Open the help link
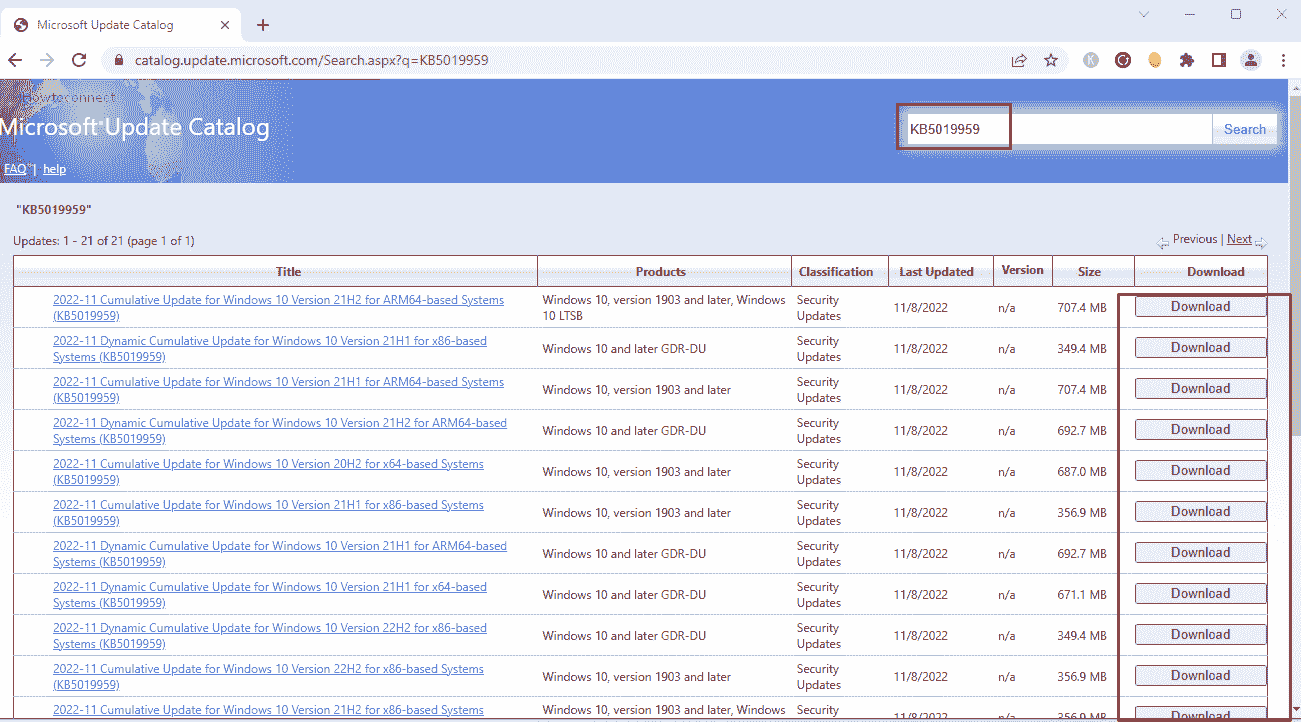Screen dimensions: 1301x722 point(54,169)
